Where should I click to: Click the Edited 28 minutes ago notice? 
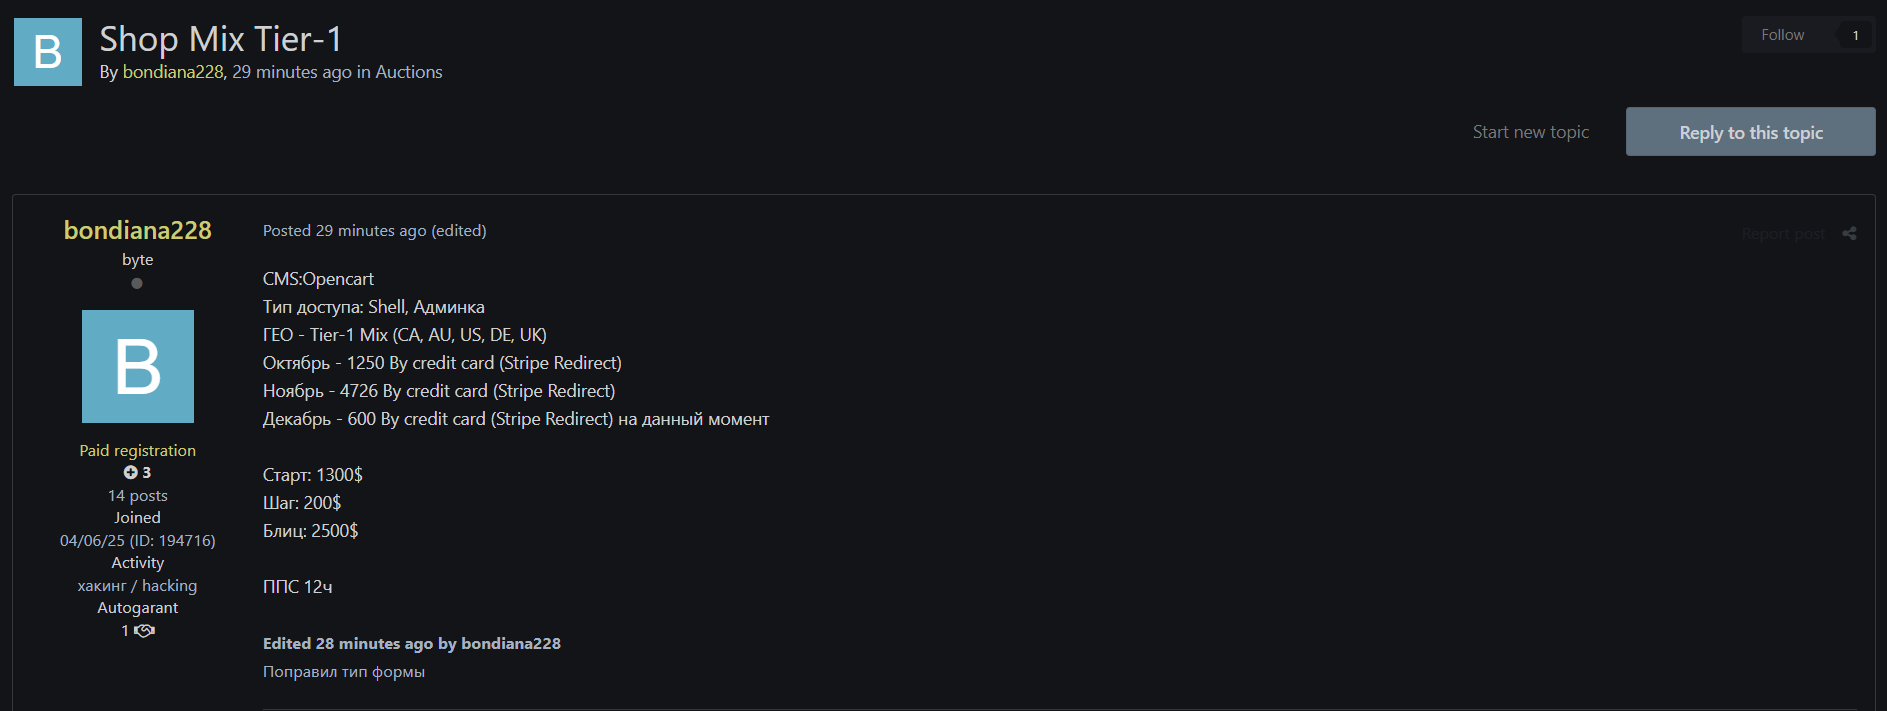pos(411,644)
